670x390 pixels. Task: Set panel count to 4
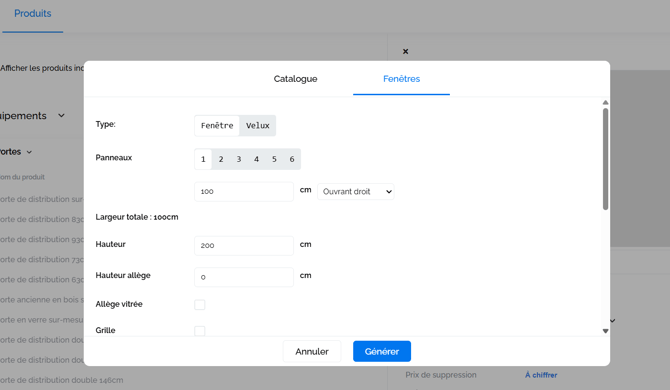pos(256,159)
